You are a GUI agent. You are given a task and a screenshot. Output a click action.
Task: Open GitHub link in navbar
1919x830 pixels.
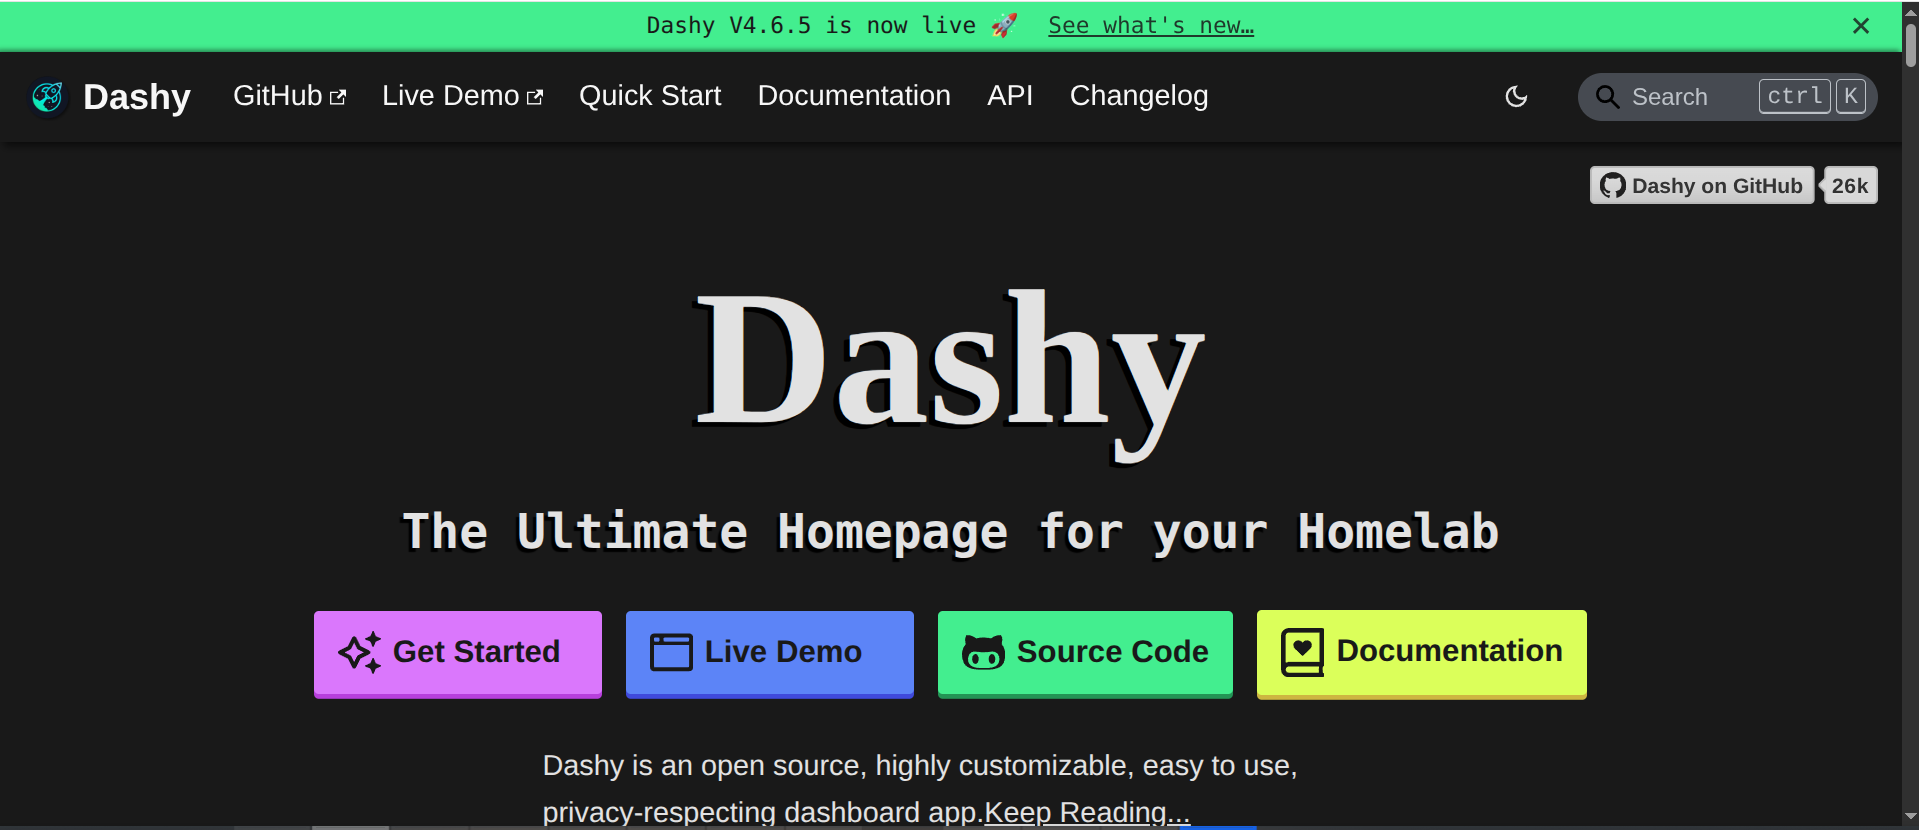(289, 96)
